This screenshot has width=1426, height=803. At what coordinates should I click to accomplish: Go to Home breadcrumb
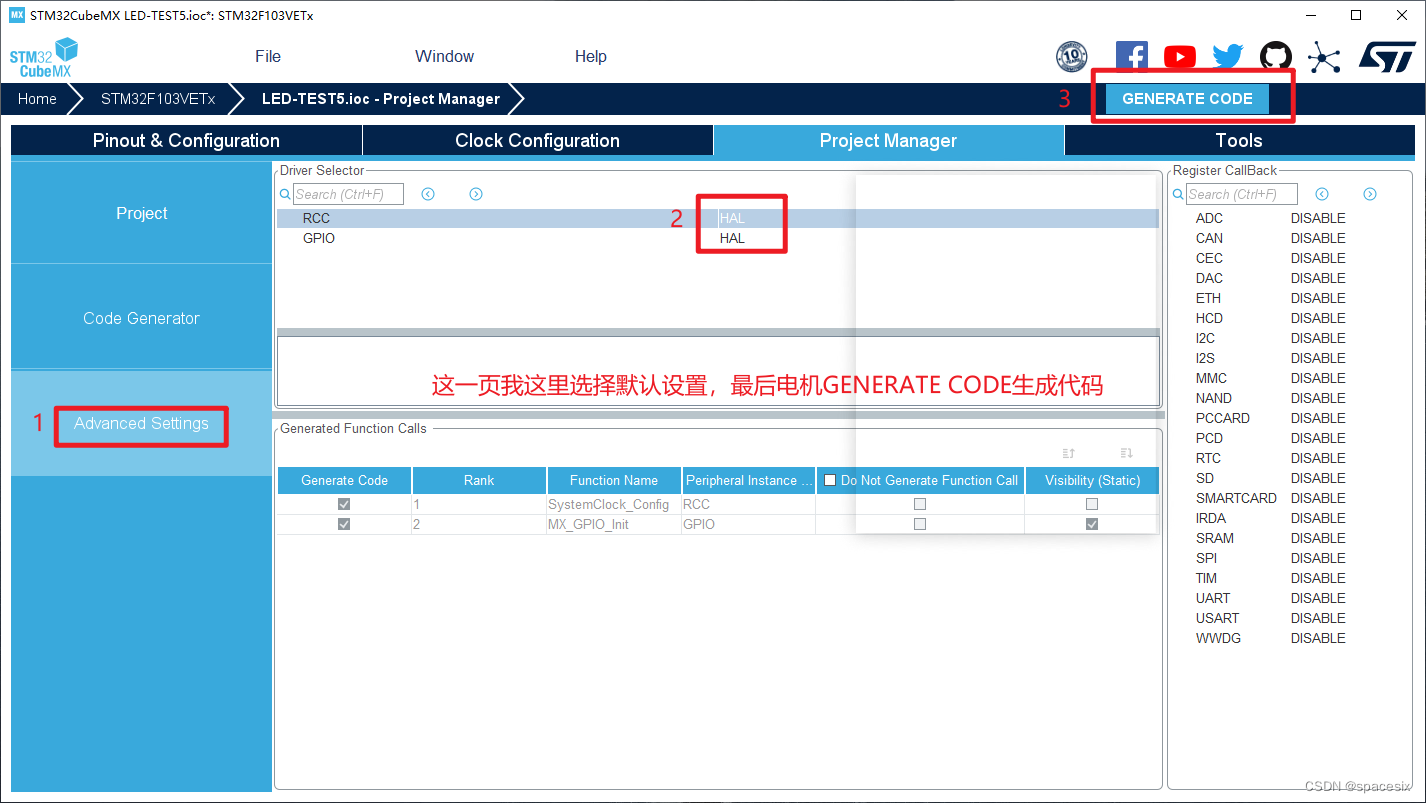tap(37, 99)
